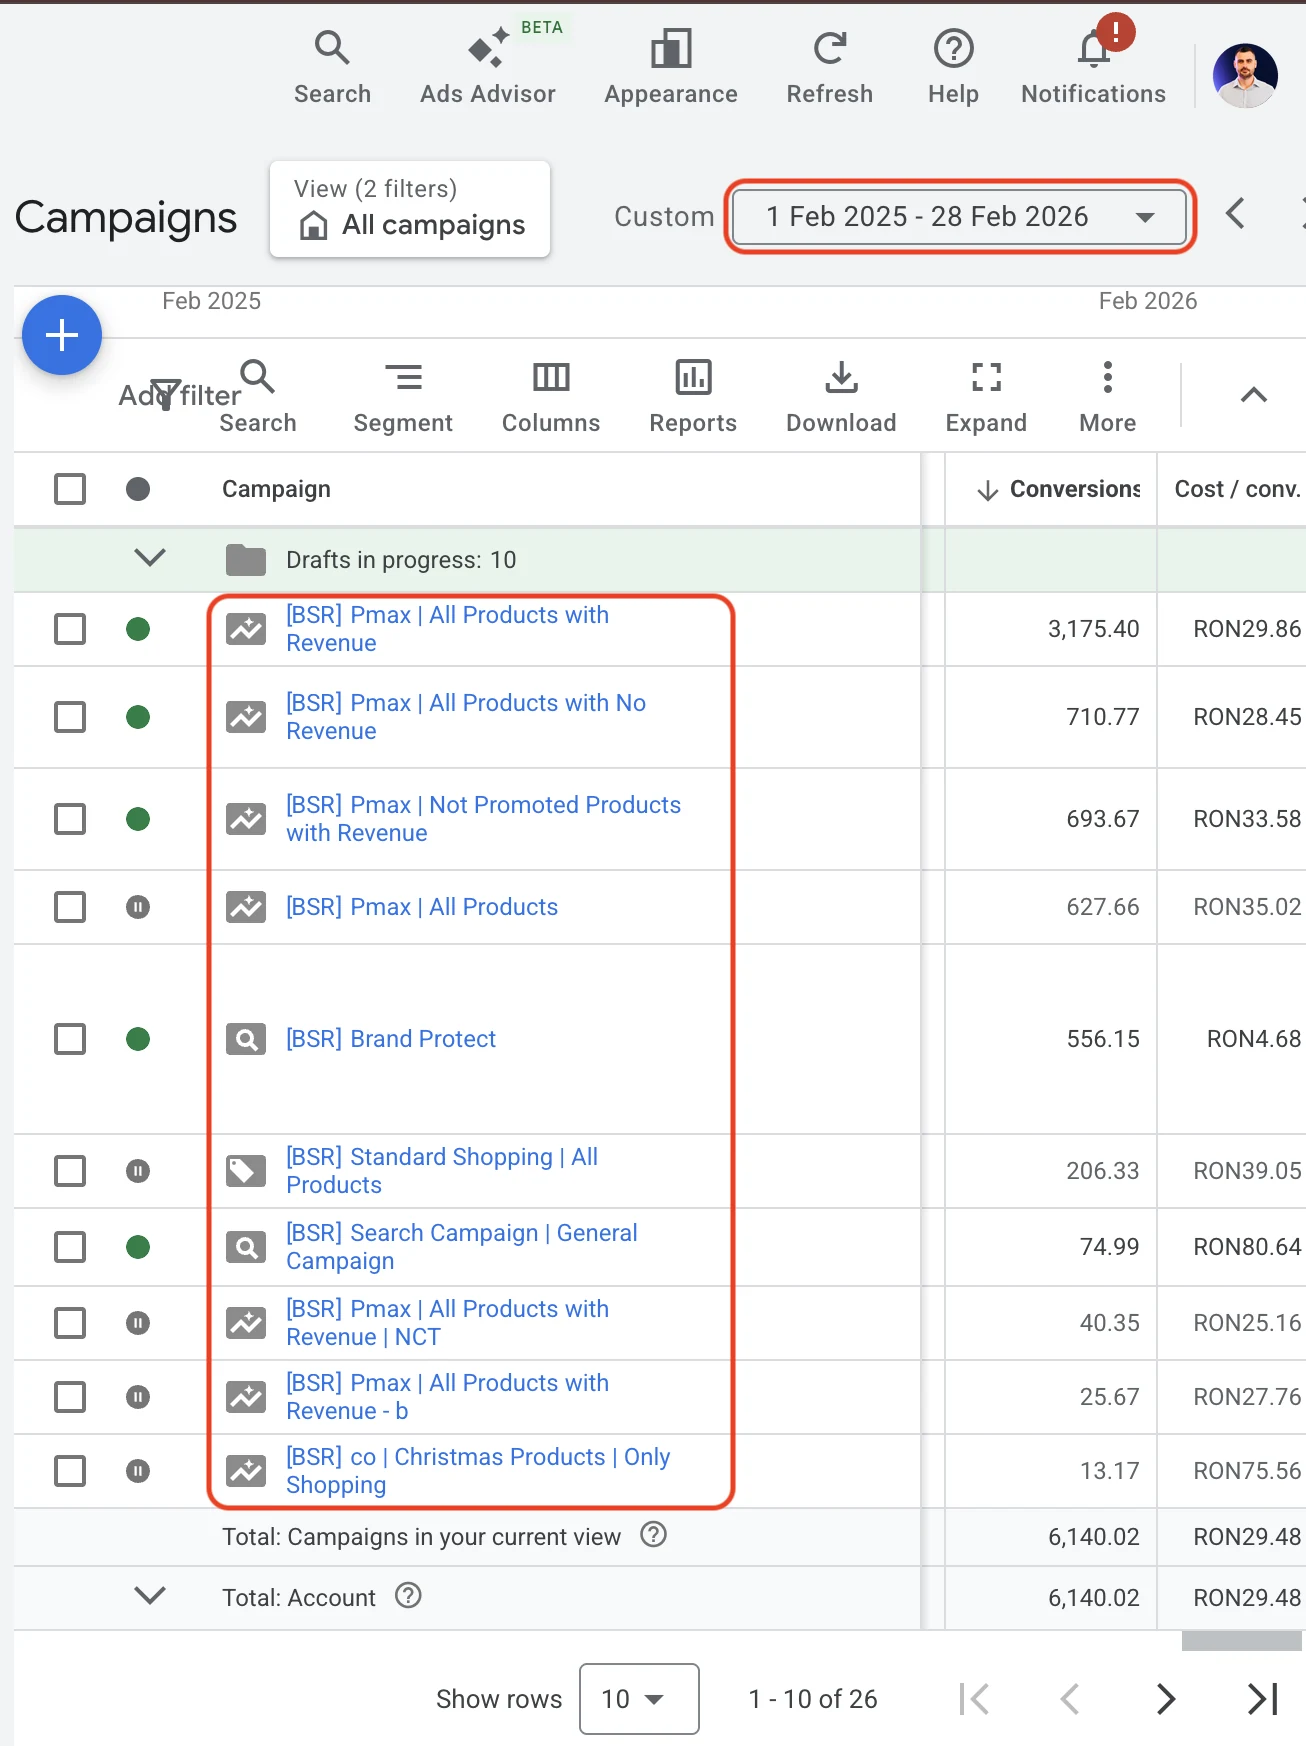Change paused status of Standard Shopping campaign
Screen dimensions: 1306x1746
(x=138, y=1171)
